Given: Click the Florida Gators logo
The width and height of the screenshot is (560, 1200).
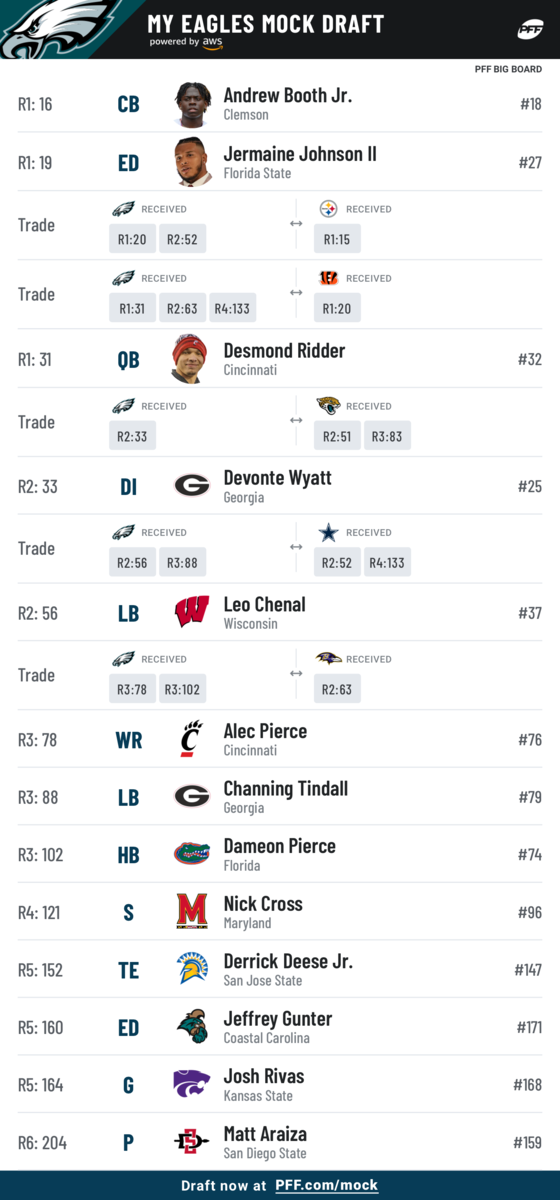Looking at the screenshot, I should tap(192, 854).
